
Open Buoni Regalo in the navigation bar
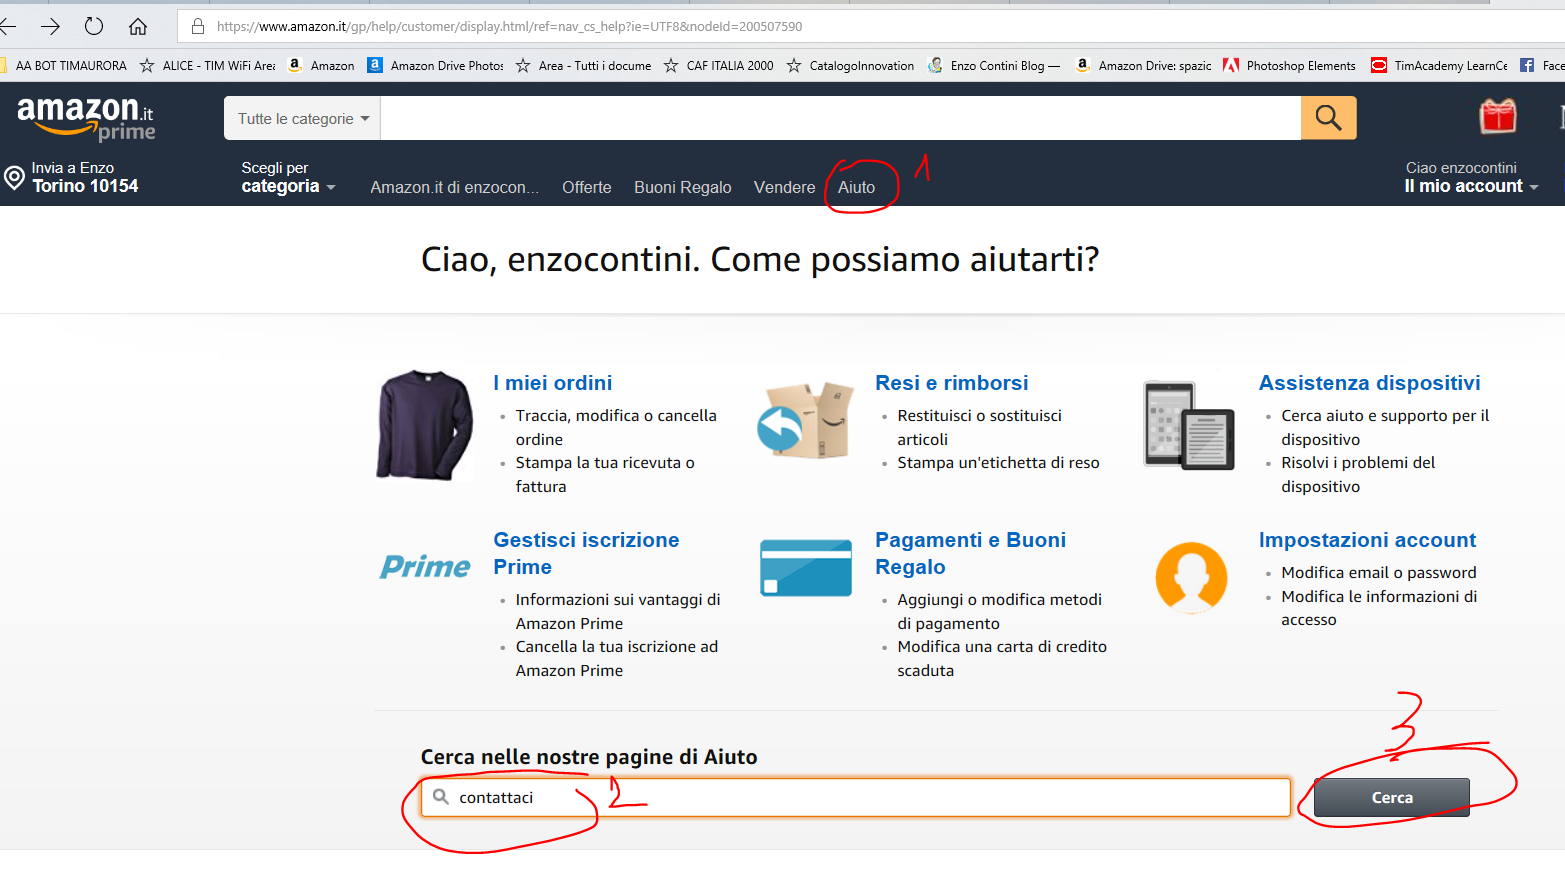[682, 187]
